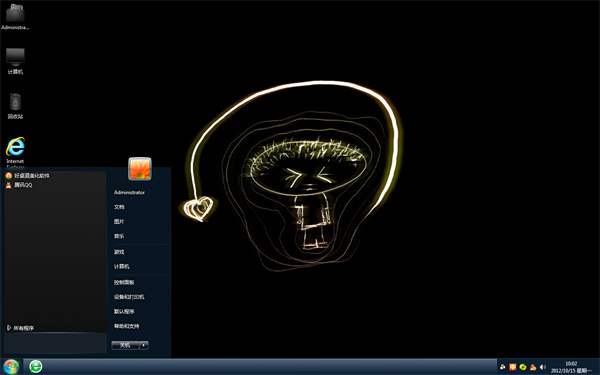Screen dimensions: 600x375
Task: Open the Administrator personal folder link
Action: [129, 192]
